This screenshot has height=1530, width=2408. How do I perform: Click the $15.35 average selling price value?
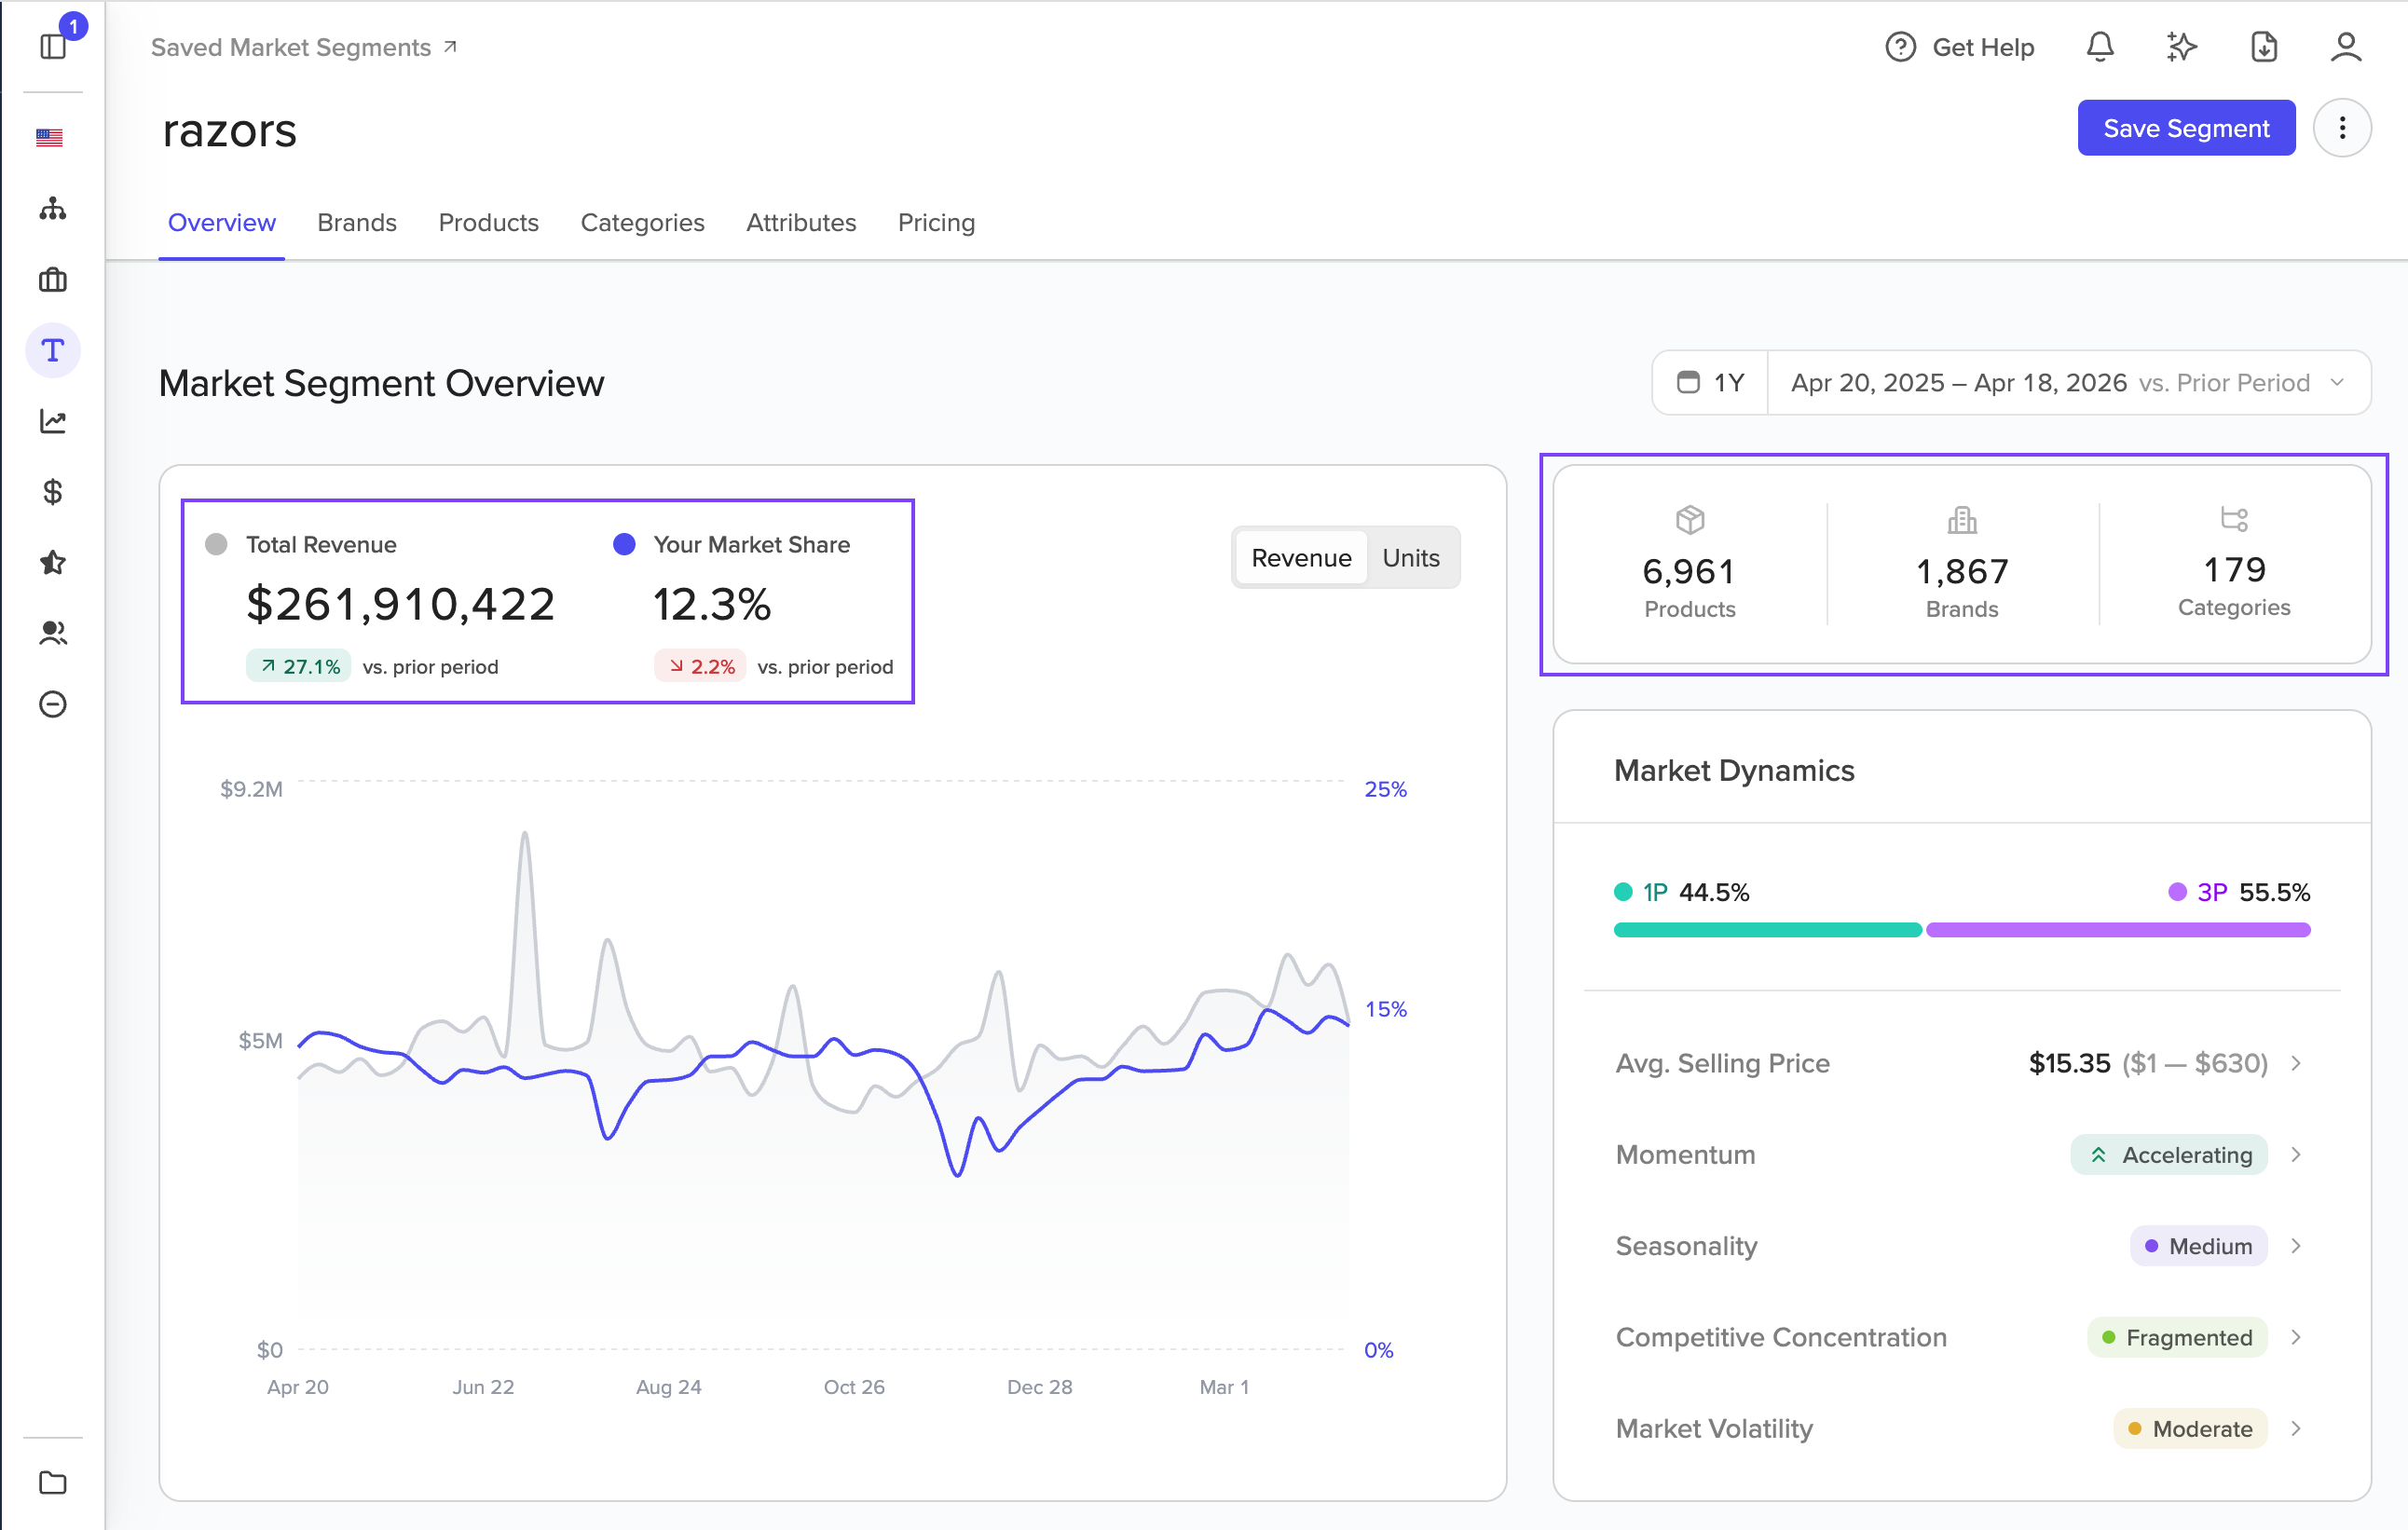point(2069,1062)
